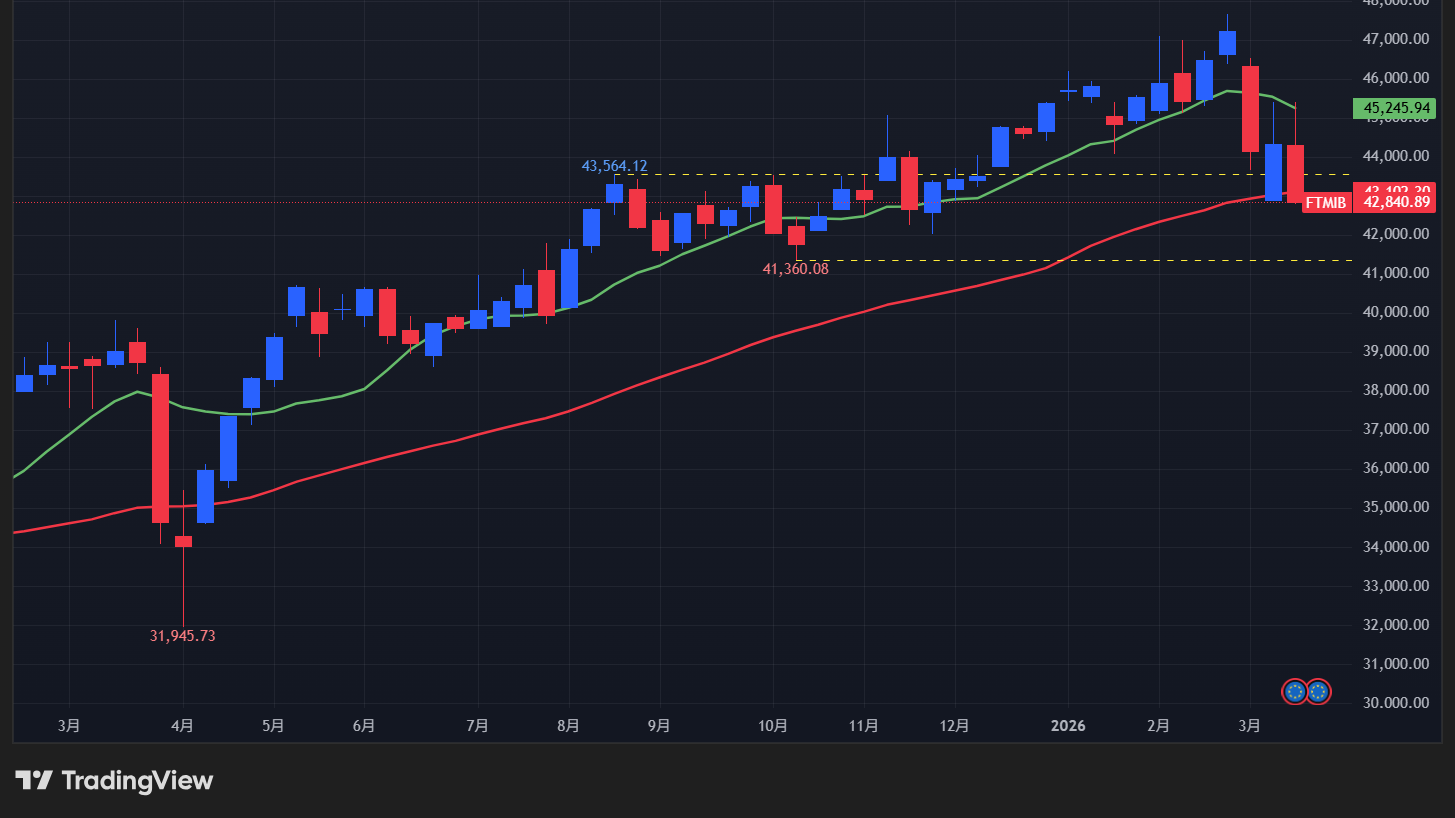Click the 43,564.12 high price marker
The image size is (1455, 818).
pyautogui.click(x=614, y=166)
